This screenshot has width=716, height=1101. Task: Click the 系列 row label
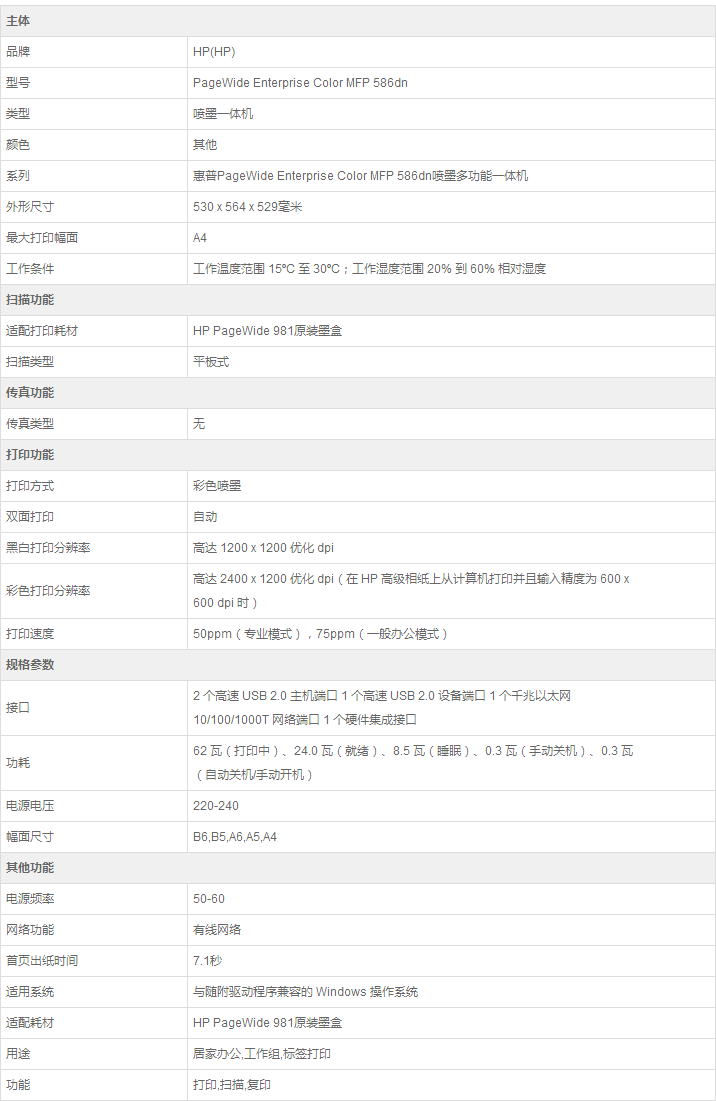pyautogui.click(x=18, y=176)
